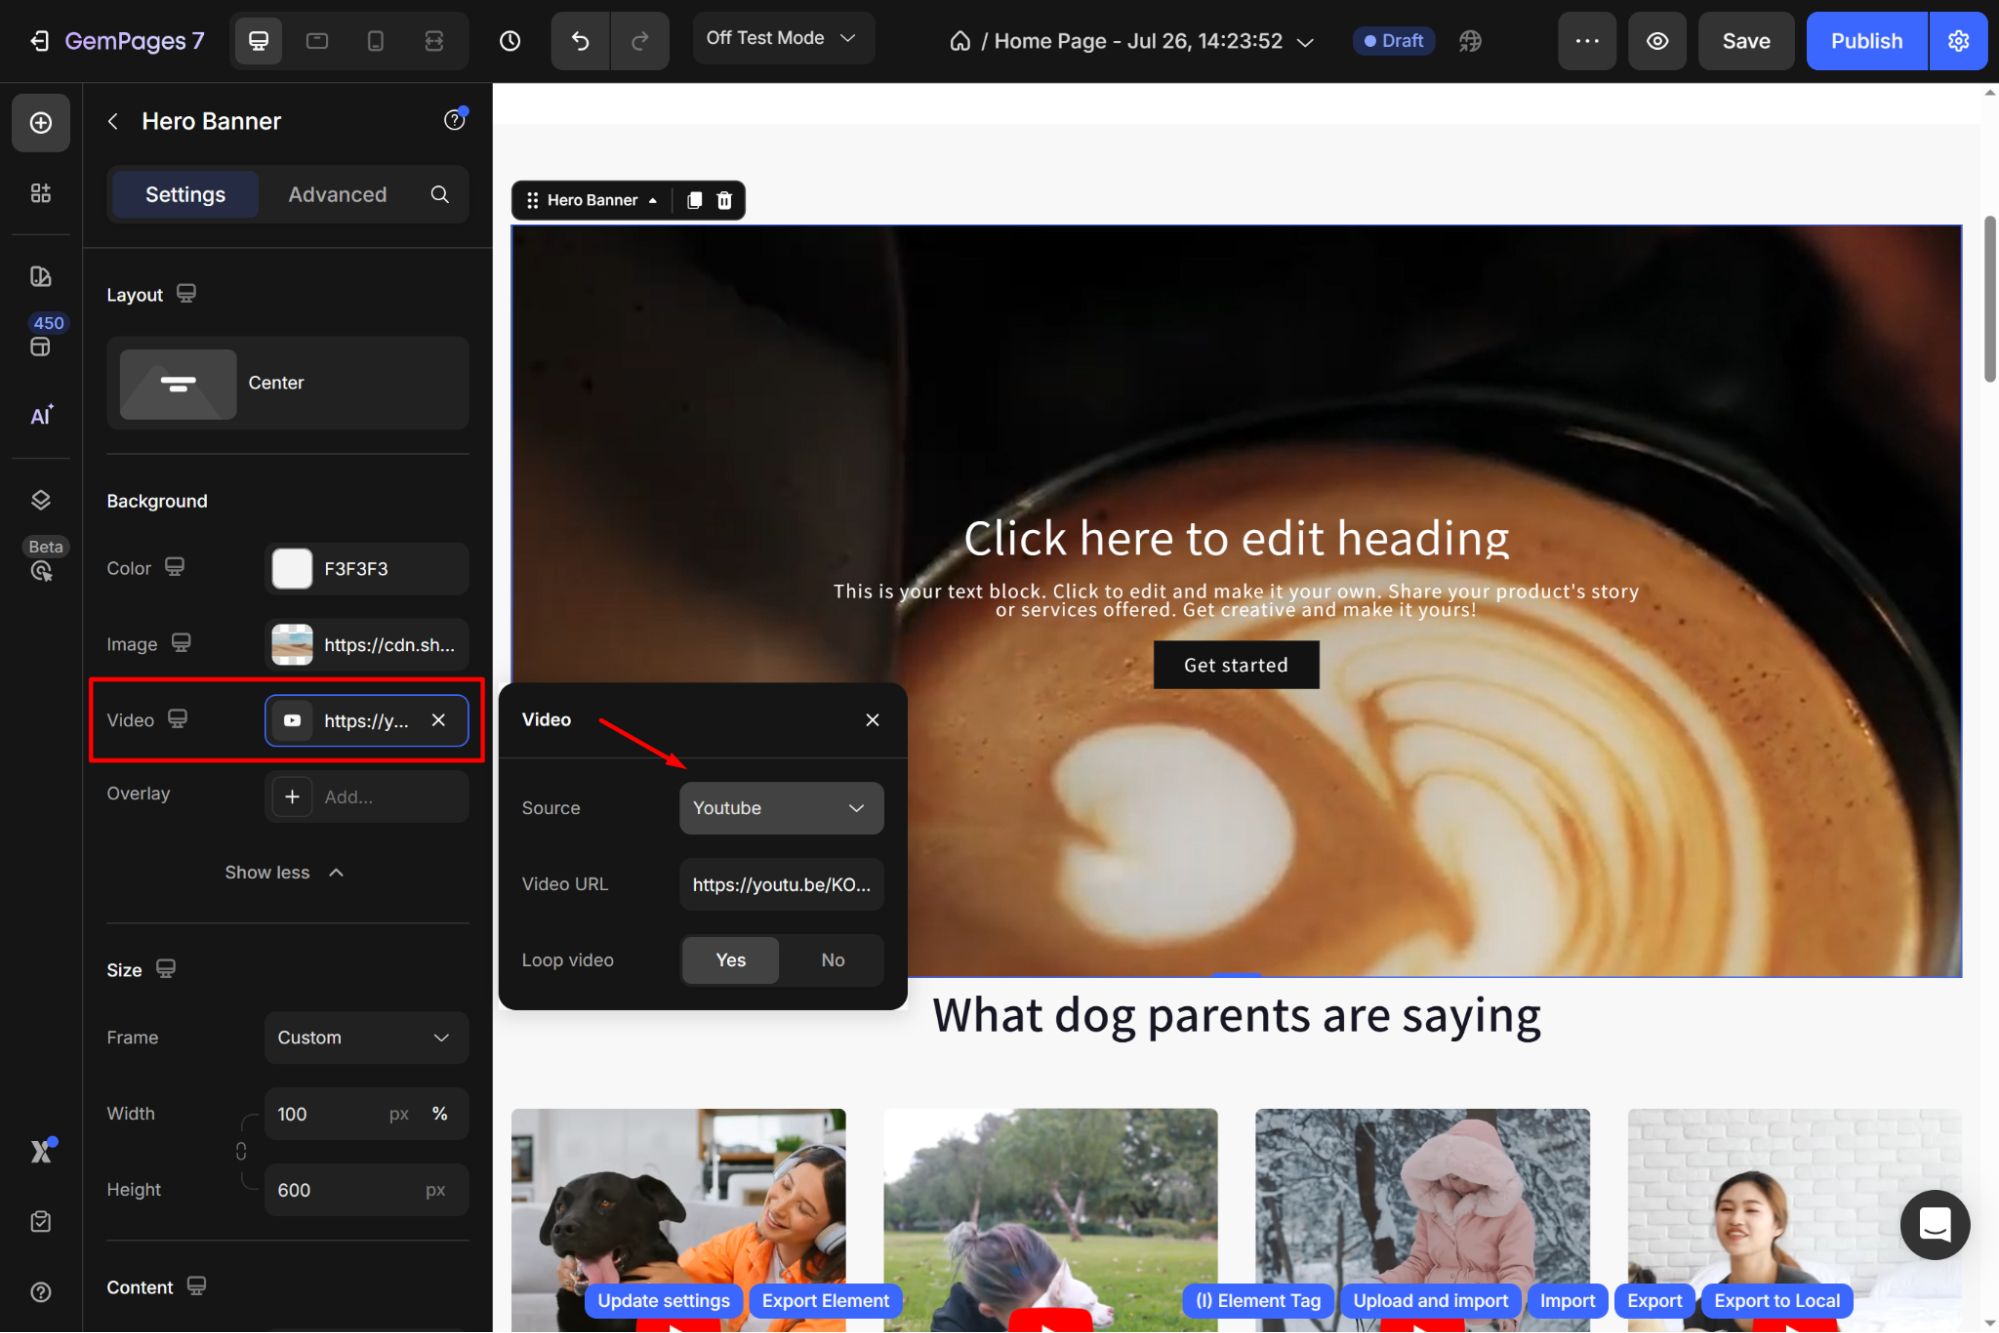Click the F3F3F3 background color swatch
1999x1333 pixels.
pyautogui.click(x=292, y=569)
